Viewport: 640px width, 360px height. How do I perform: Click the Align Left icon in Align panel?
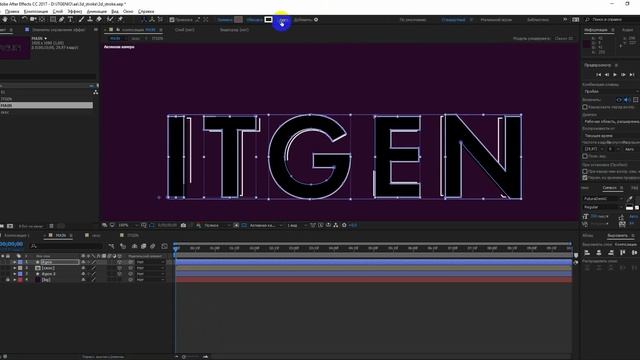[x=587, y=253]
